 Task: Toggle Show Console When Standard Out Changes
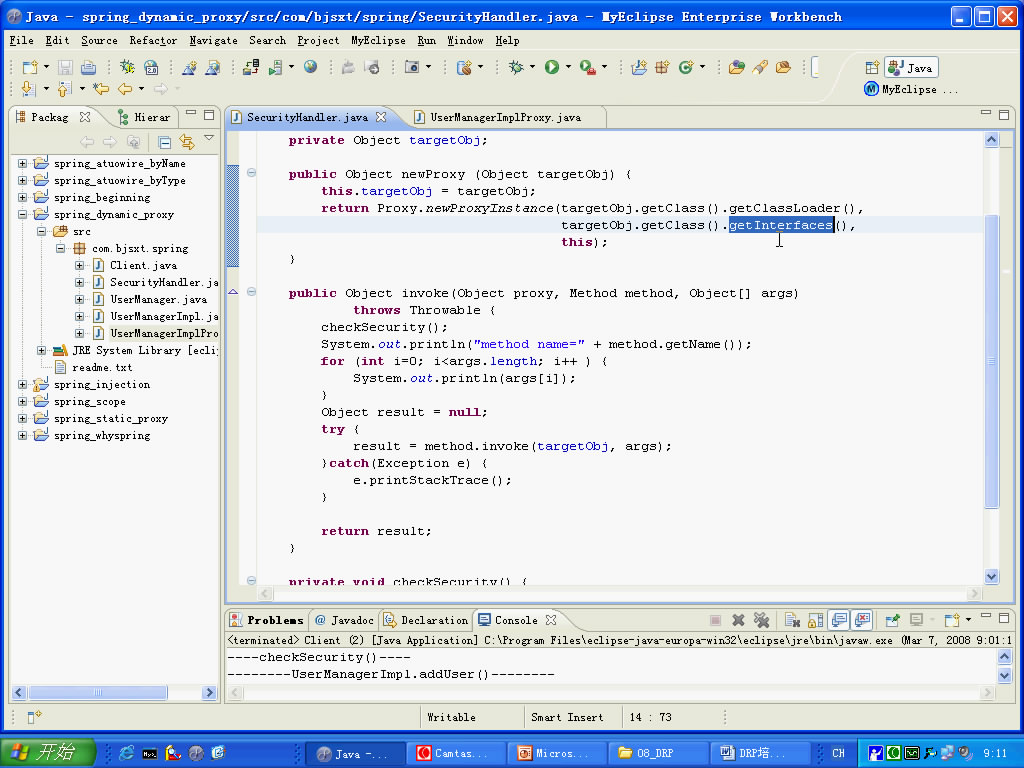point(839,620)
